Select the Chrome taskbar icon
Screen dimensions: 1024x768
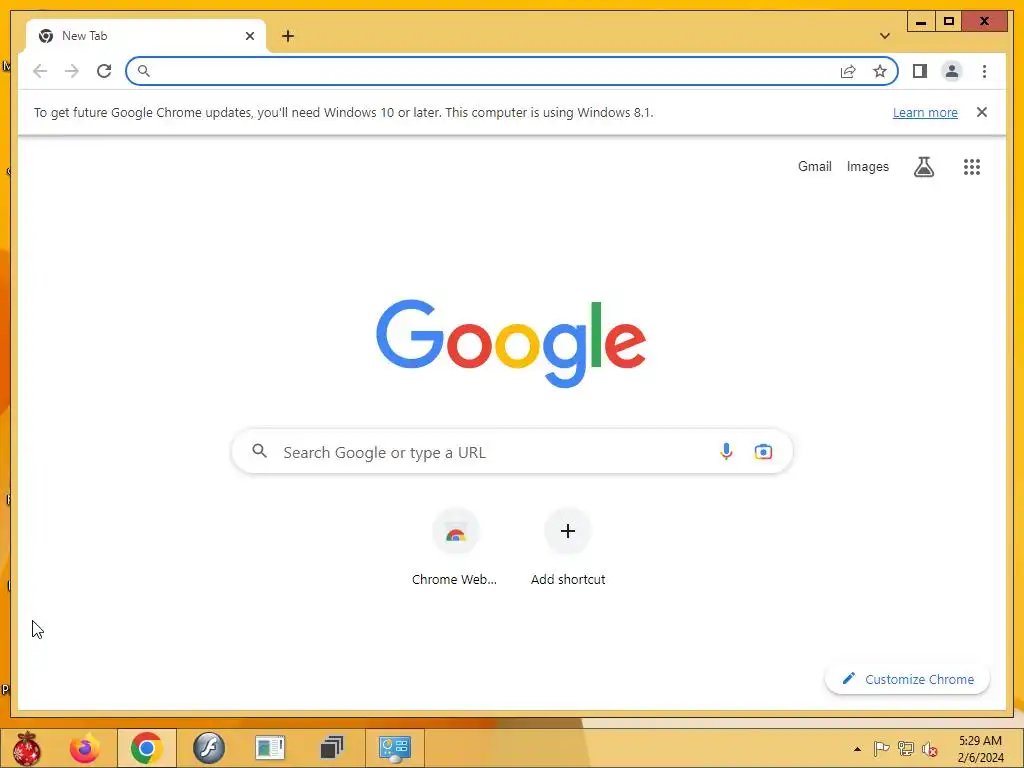[146, 748]
